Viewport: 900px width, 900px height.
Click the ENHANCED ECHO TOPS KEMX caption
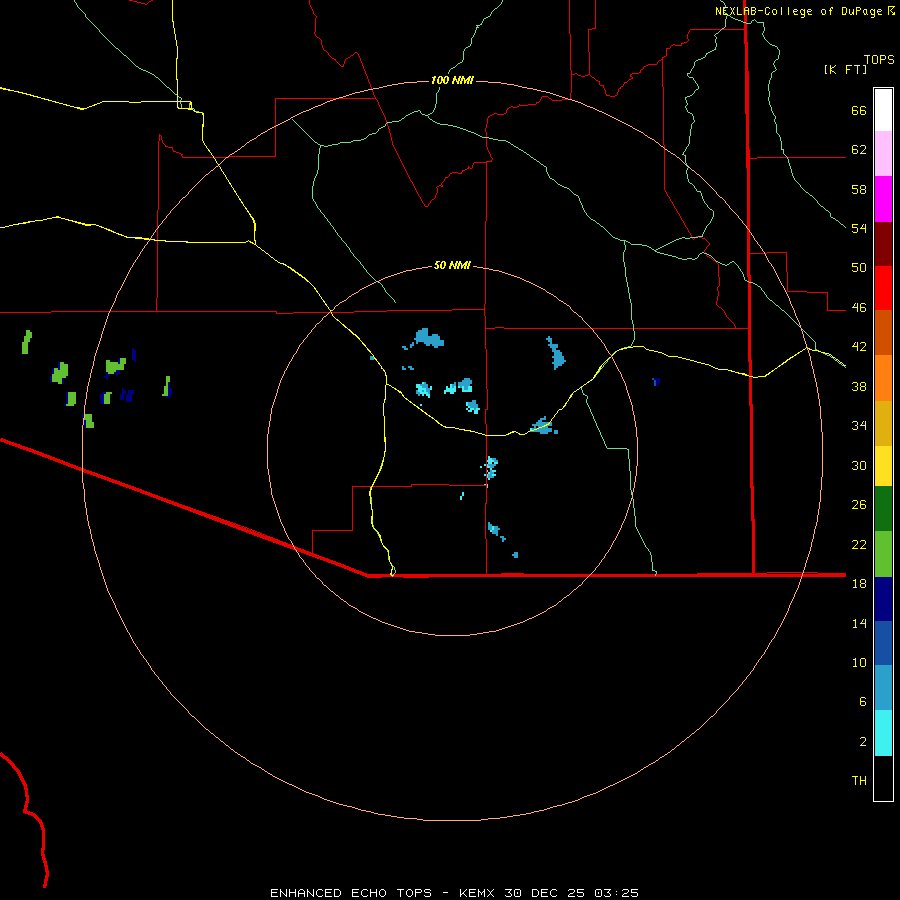click(454, 893)
